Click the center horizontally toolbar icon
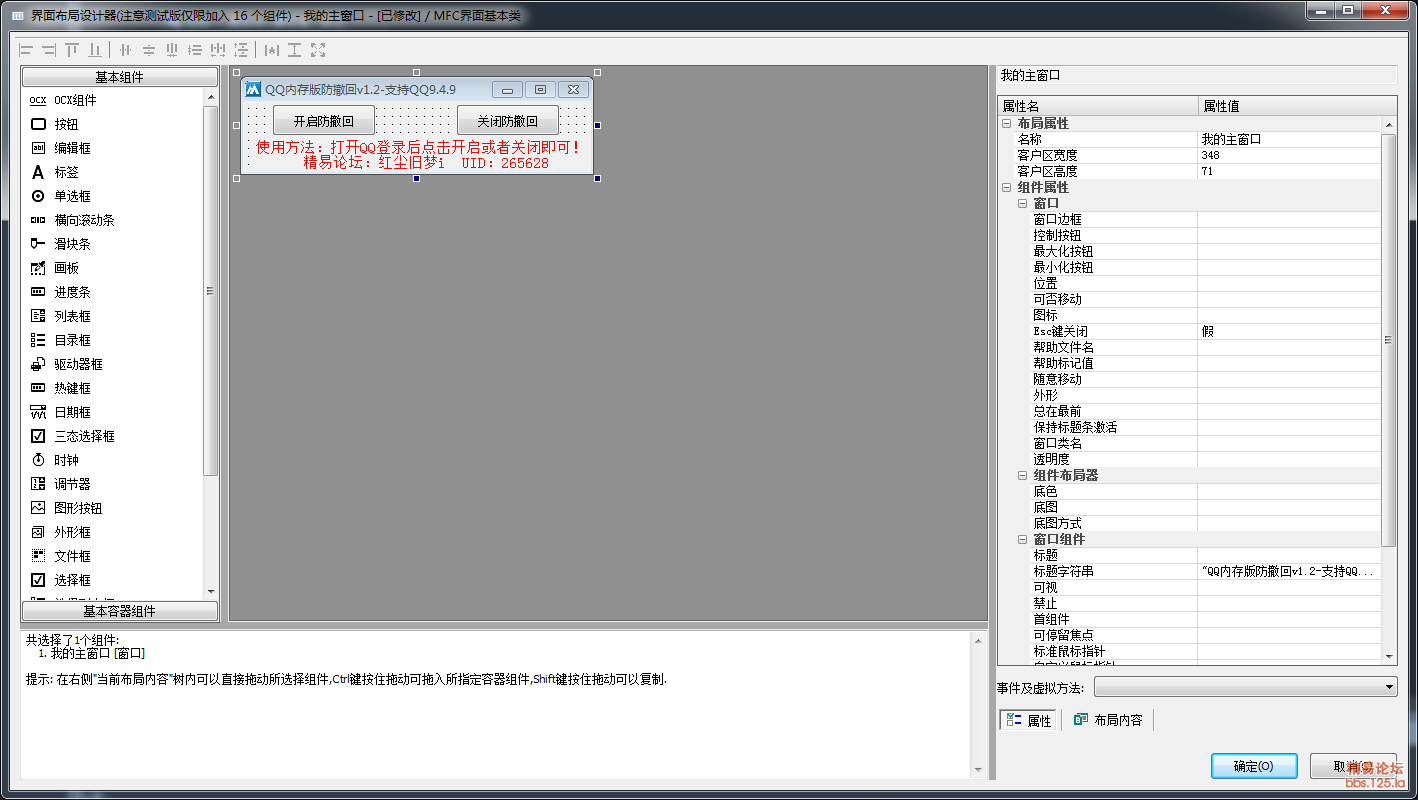The height and width of the screenshot is (800, 1418). 125,49
